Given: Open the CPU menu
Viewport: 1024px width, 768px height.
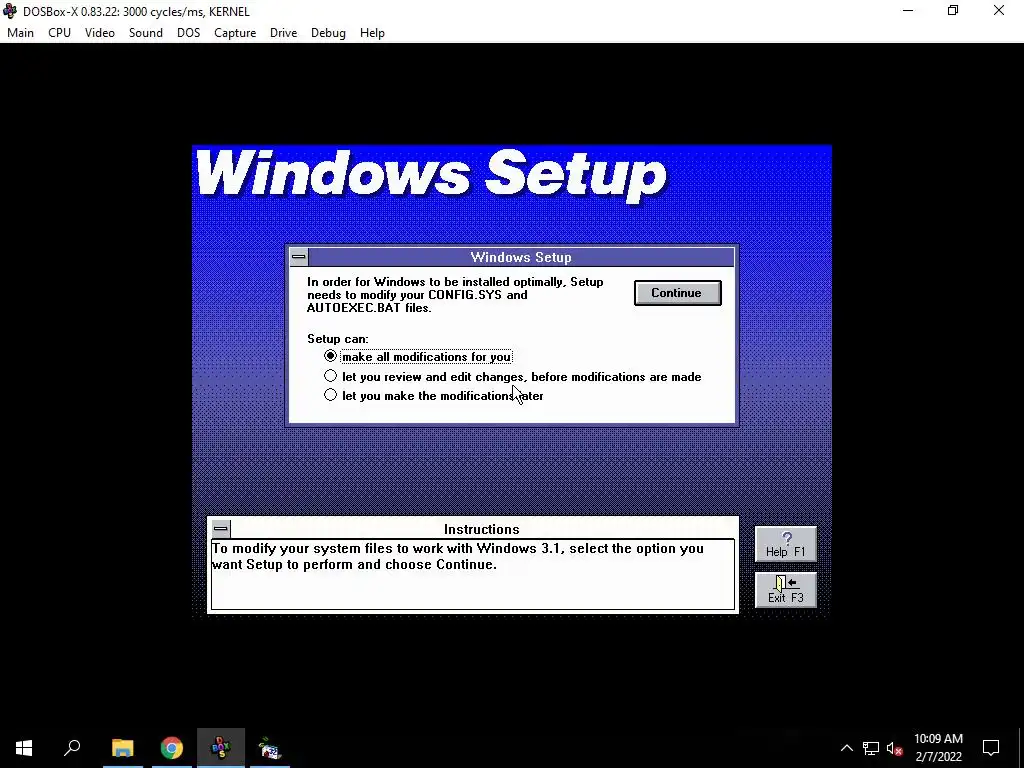Looking at the screenshot, I should [x=59, y=33].
